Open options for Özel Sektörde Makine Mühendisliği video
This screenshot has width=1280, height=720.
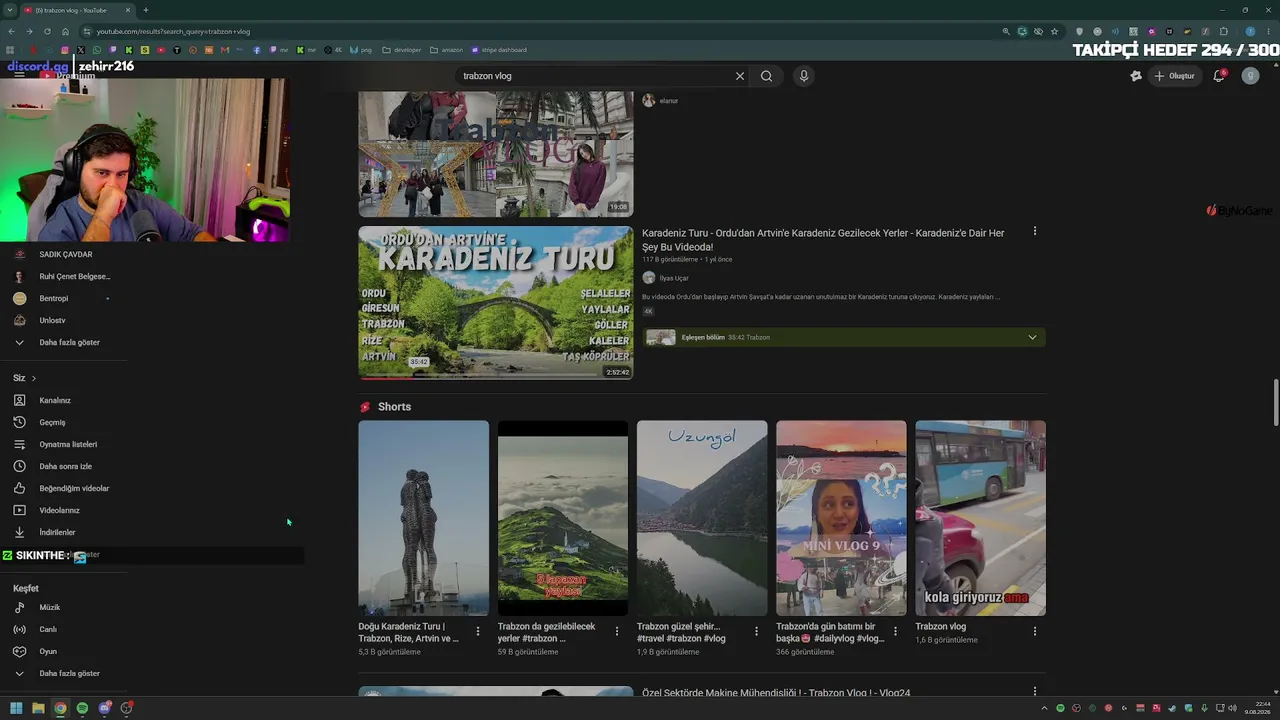point(1035,691)
